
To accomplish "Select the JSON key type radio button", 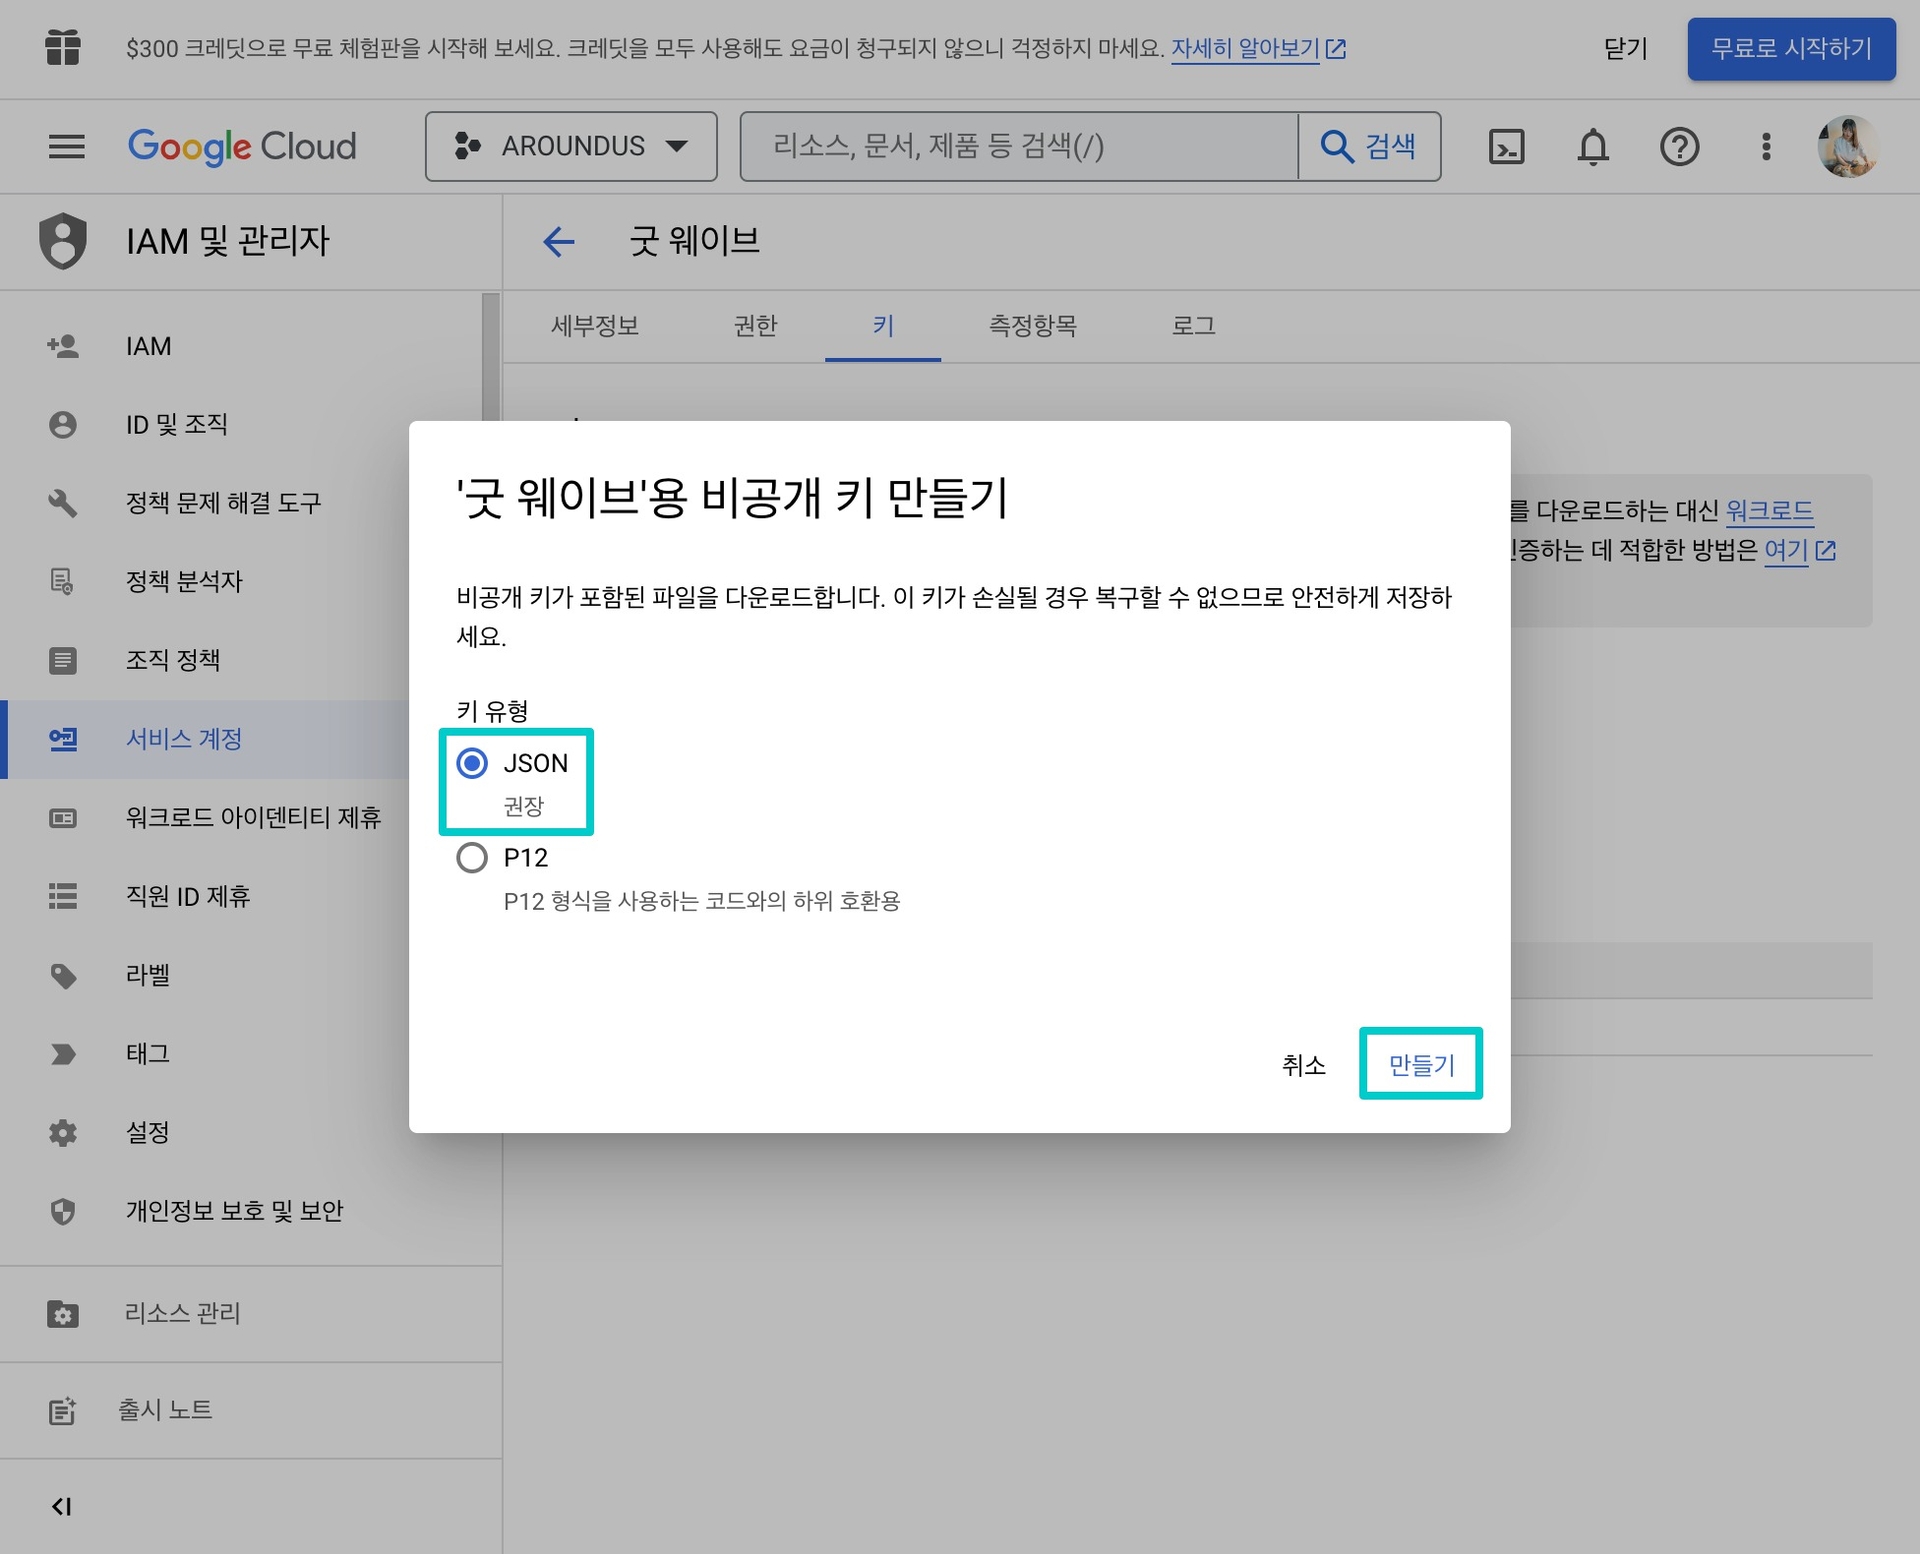I will [x=472, y=764].
